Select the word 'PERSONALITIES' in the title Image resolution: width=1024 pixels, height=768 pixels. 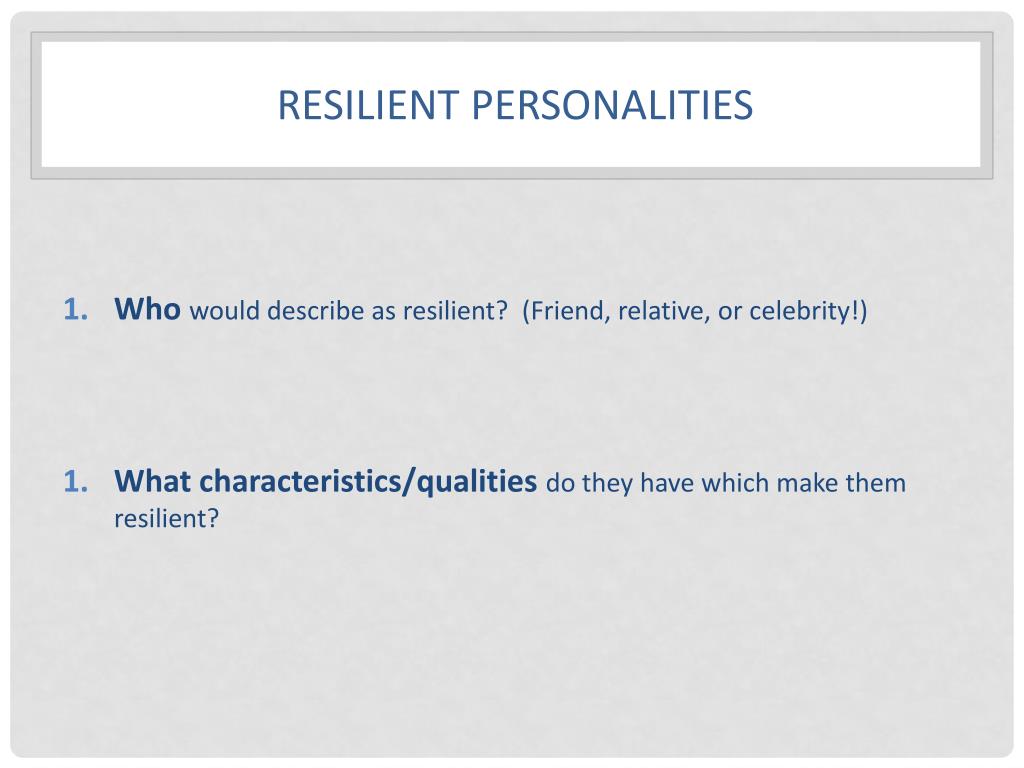[x=612, y=105]
